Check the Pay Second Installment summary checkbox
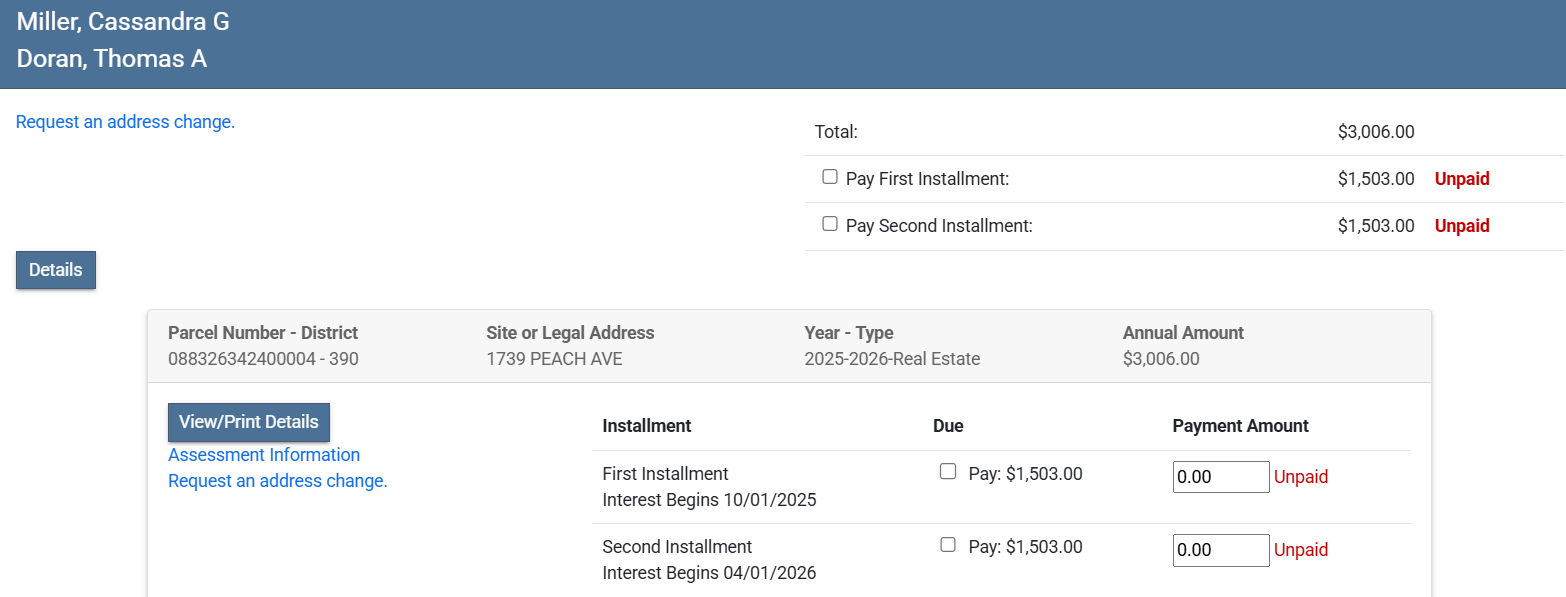Screen dimensions: 1566x597 (x=829, y=224)
